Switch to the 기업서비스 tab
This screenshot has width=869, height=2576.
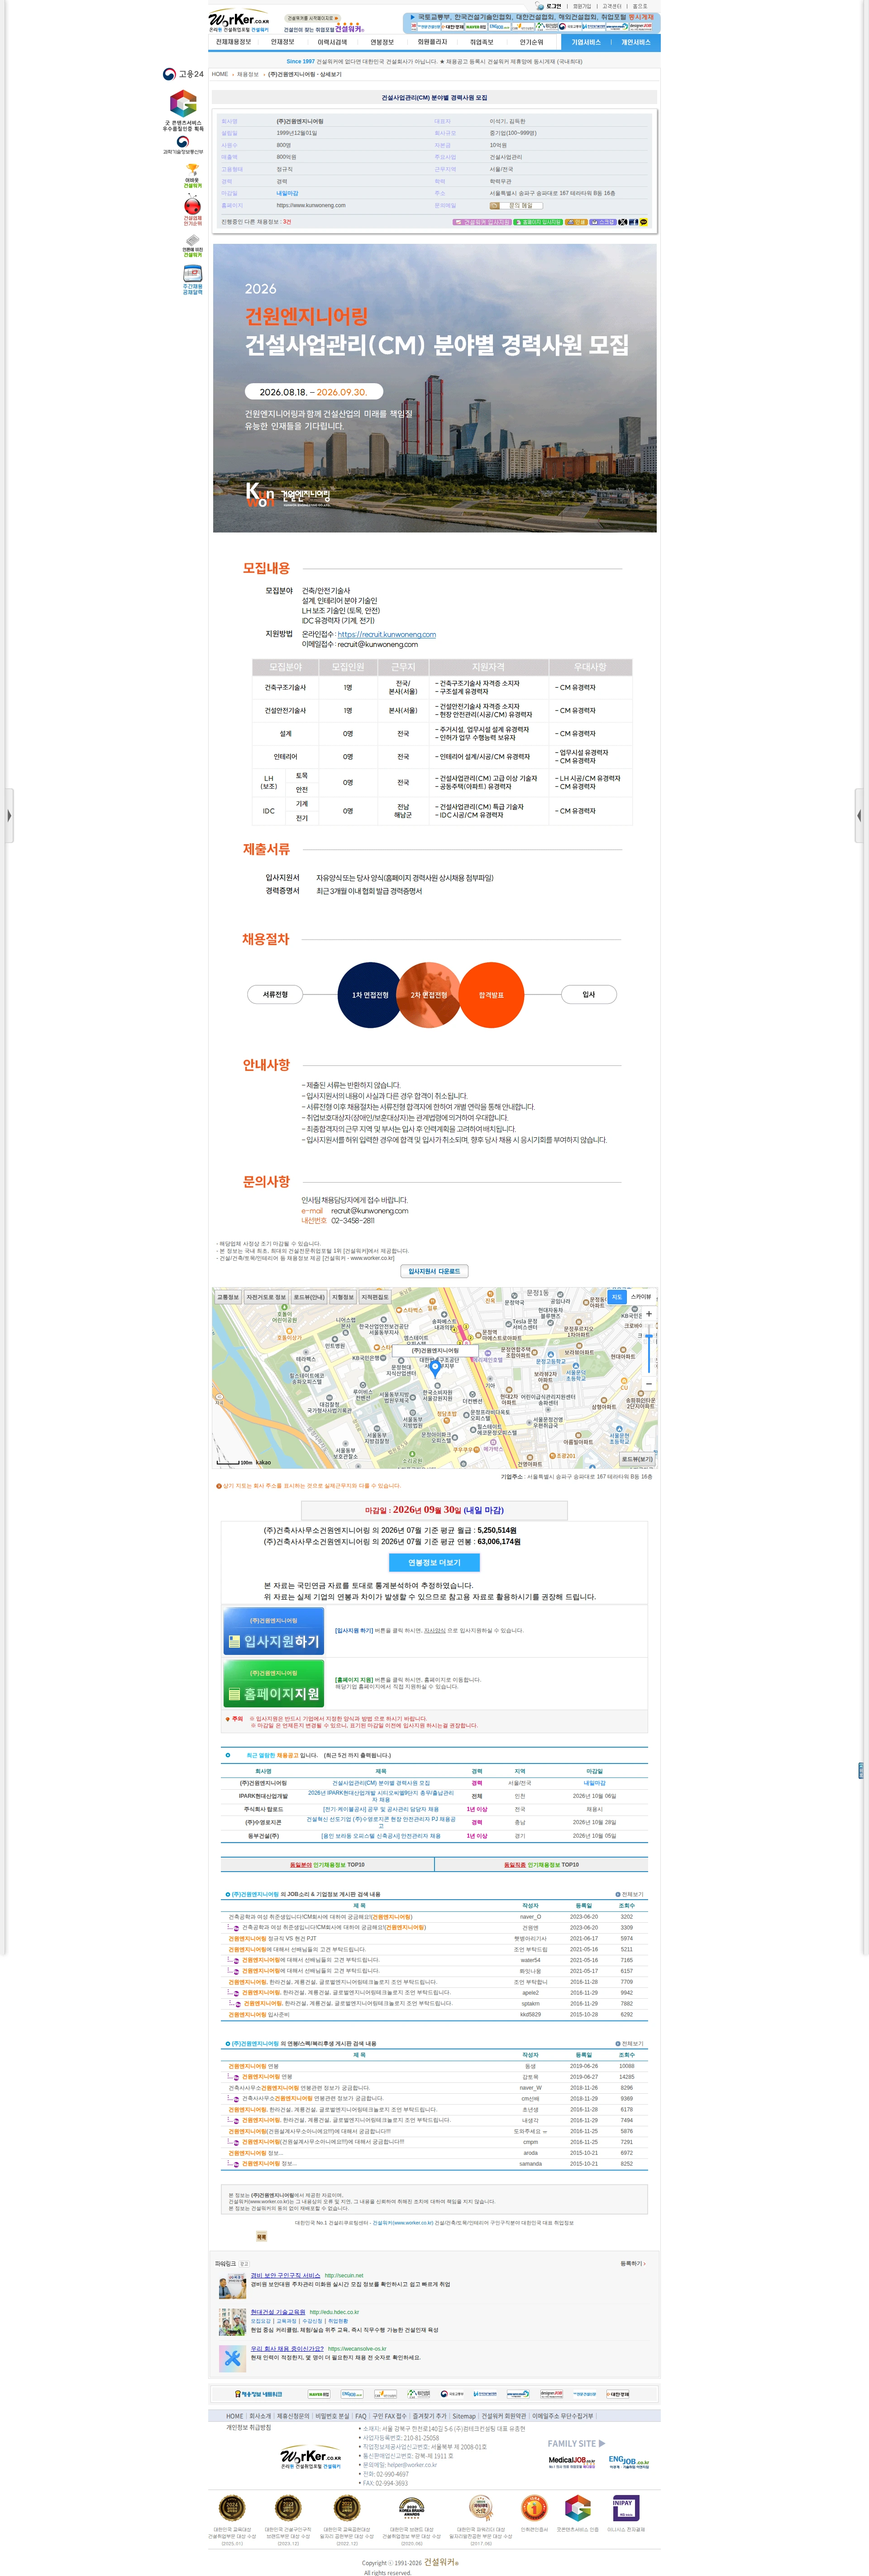click(586, 42)
